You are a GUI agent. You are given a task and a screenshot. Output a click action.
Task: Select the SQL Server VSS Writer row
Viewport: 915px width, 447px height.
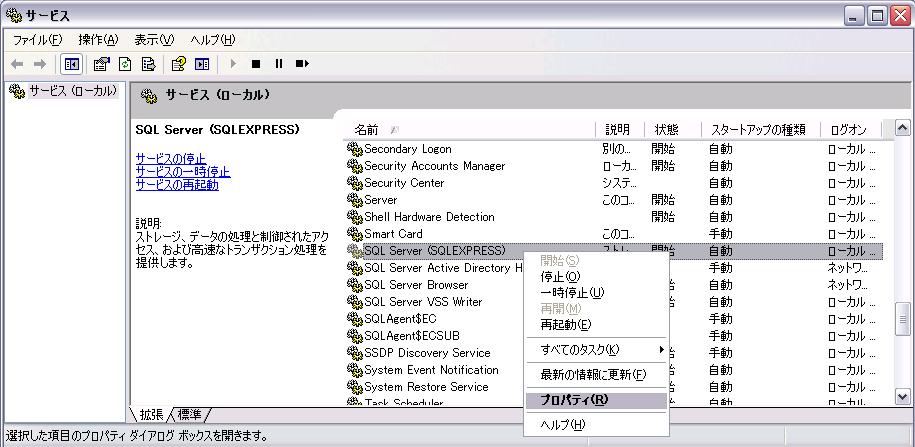point(613,302)
